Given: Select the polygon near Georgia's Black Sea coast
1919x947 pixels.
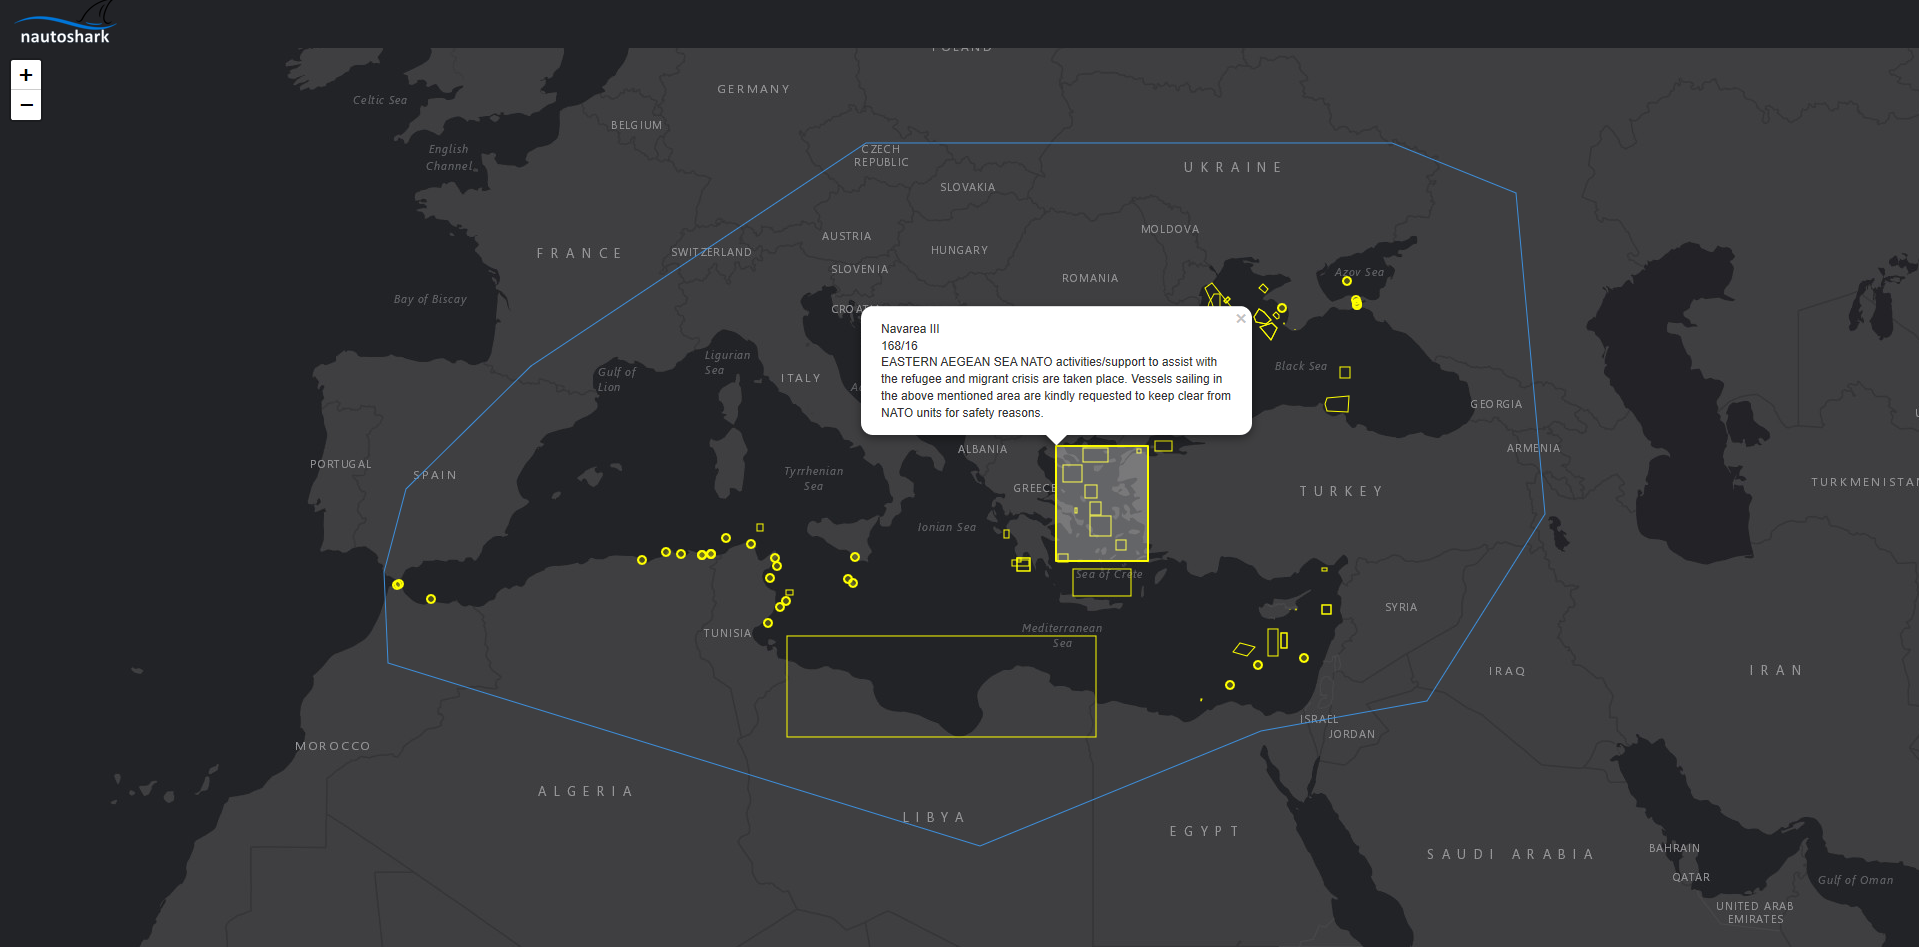Looking at the screenshot, I should tap(1337, 404).
